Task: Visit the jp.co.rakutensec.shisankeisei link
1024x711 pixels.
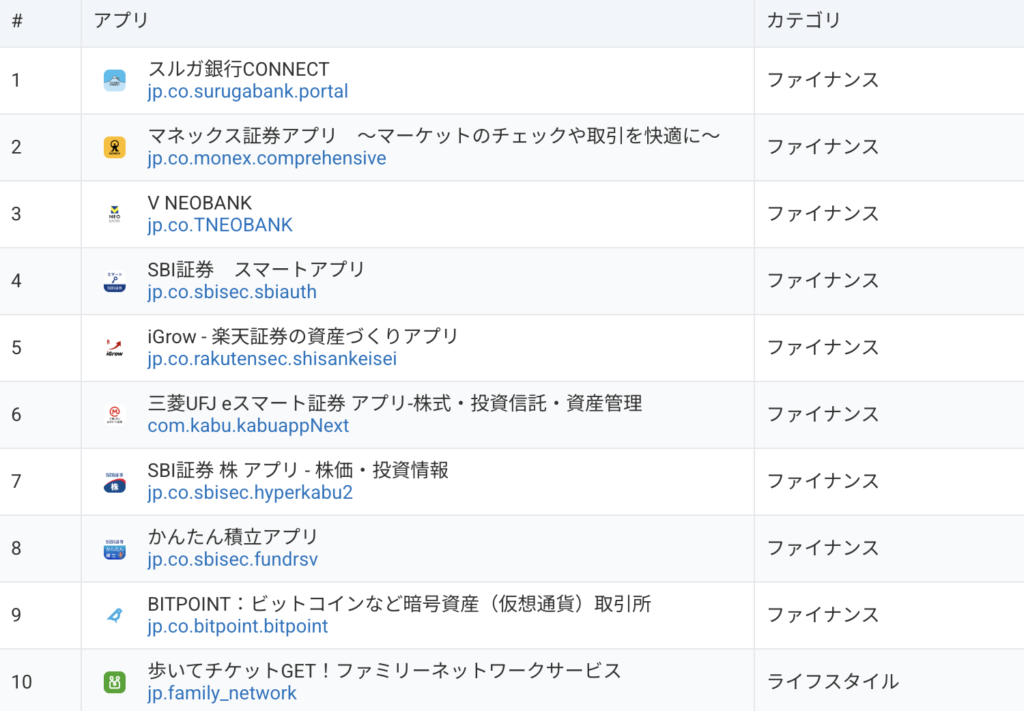Action: click(x=272, y=360)
